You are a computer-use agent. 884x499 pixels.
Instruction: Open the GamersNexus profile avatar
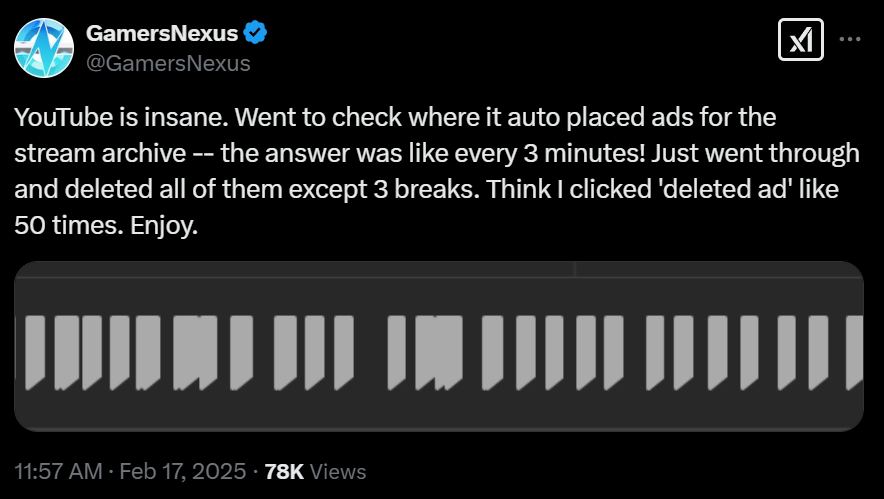[44, 48]
